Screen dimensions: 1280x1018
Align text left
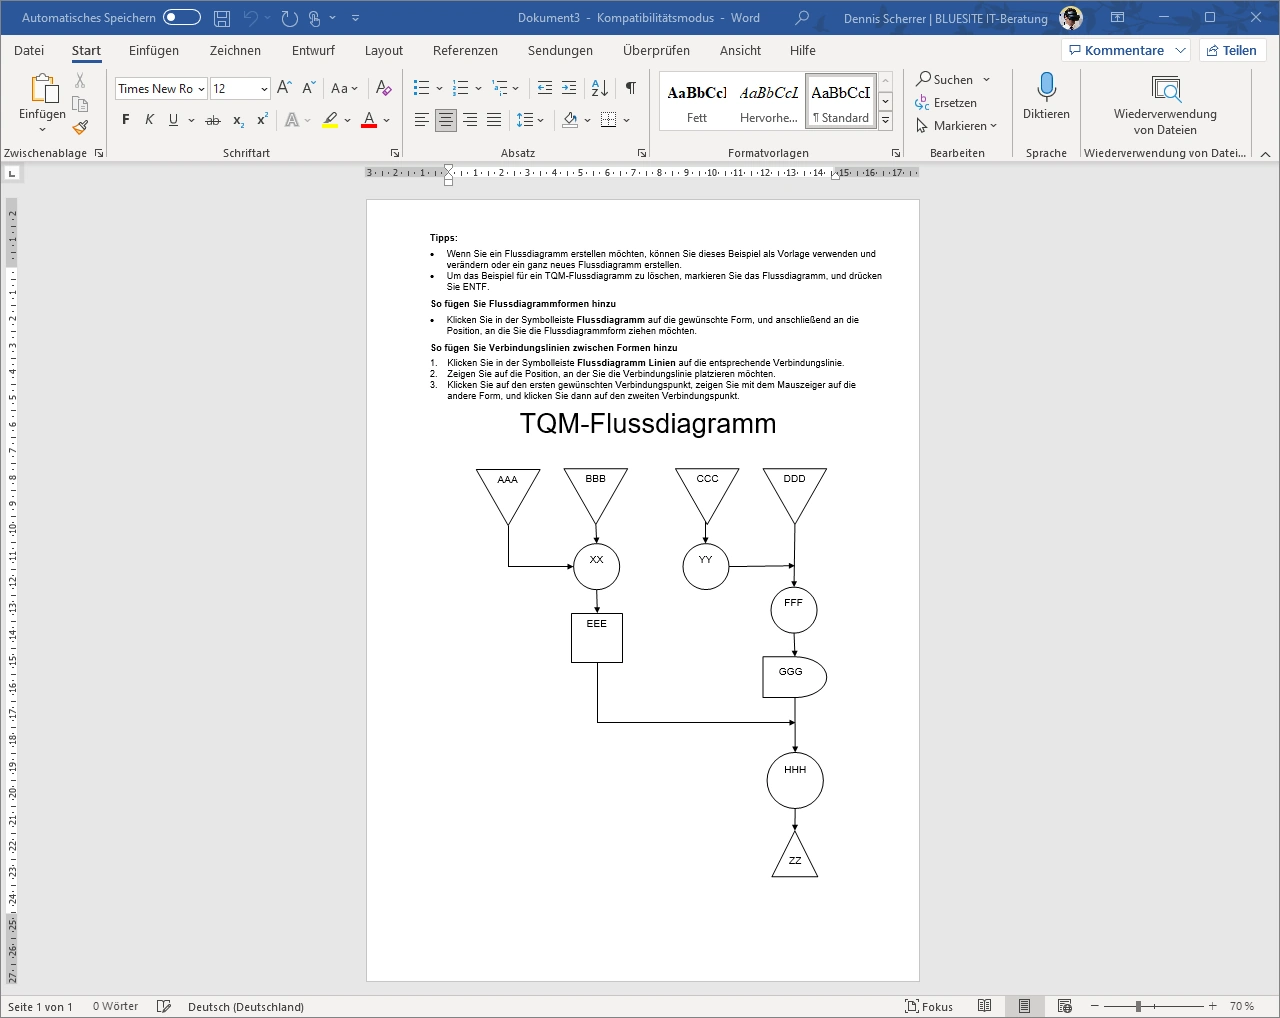point(422,120)
